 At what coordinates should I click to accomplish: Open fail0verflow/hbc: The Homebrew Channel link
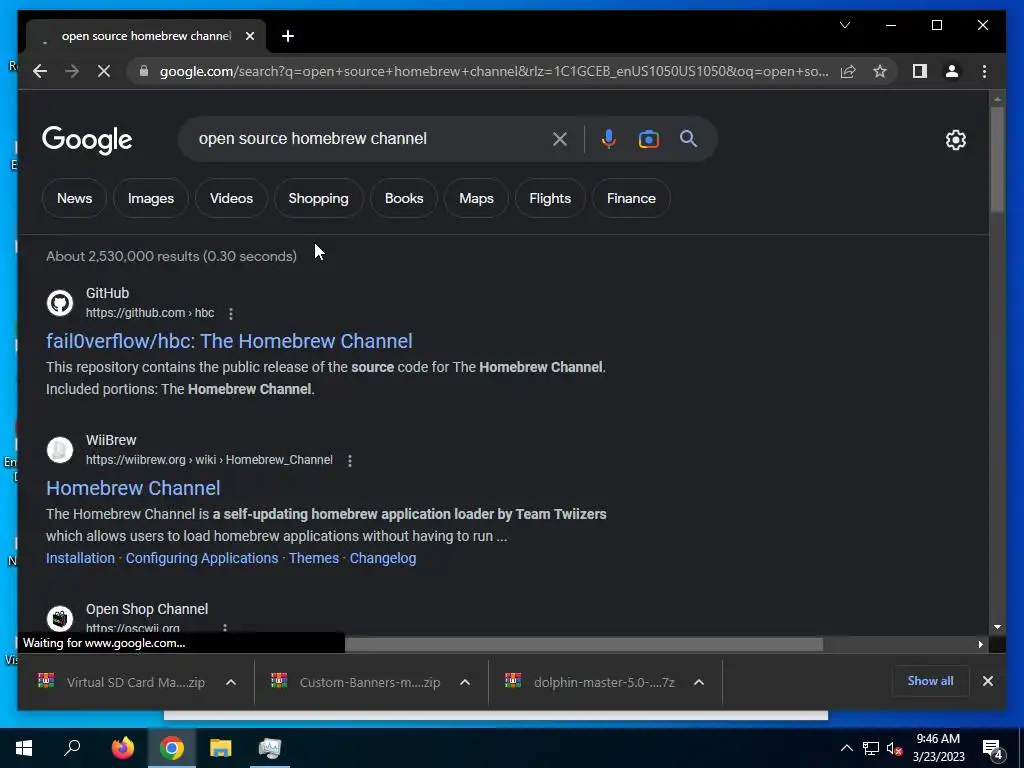click(229, 341)
